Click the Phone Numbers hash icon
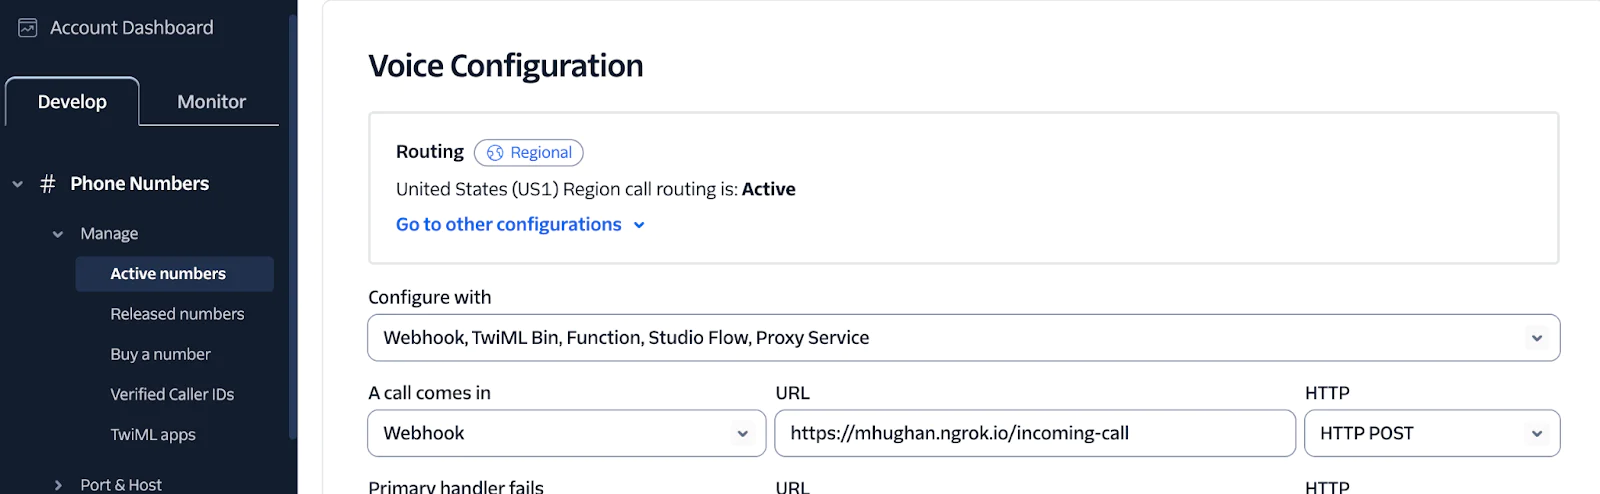The height and width of the screenshot is (494, 1600). (x=47, y=184)
